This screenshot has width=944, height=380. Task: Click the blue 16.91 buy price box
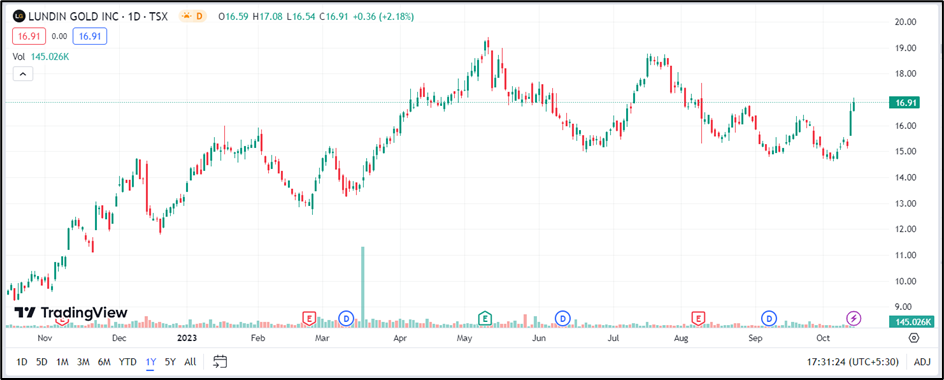click(x=90, y=36)
